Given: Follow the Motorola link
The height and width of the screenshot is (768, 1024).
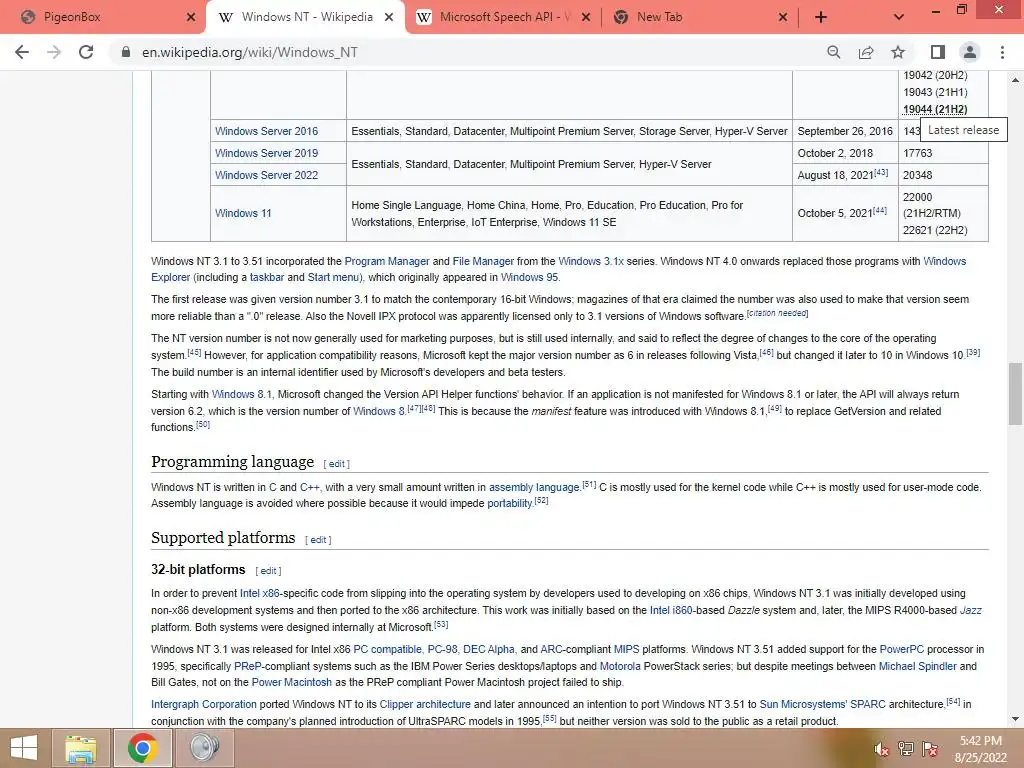Looking at the screenshot, I should (x=620, y=667).
